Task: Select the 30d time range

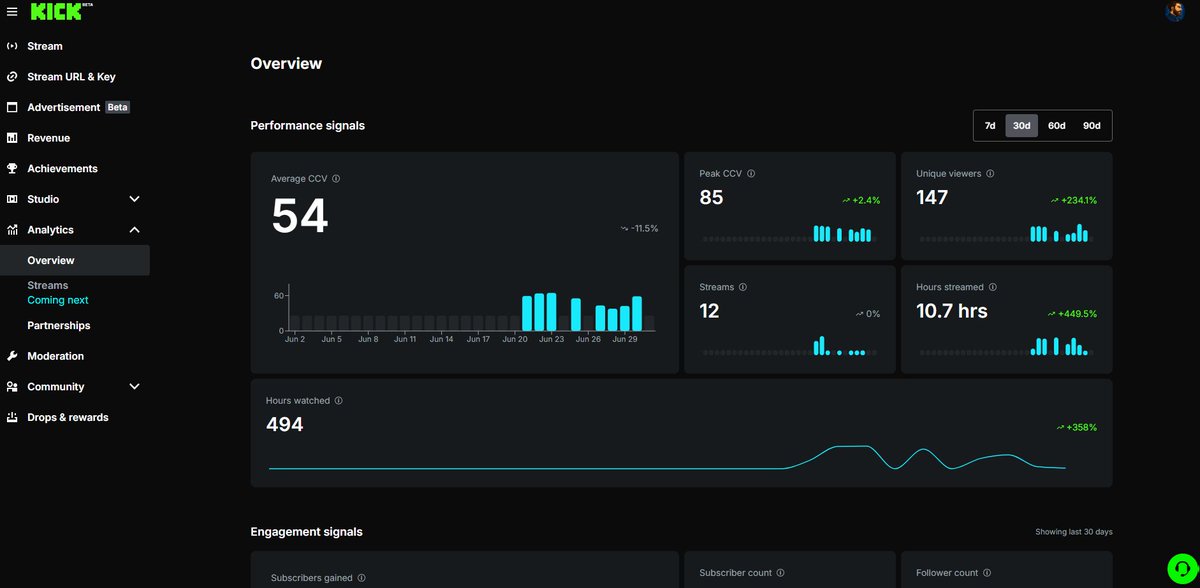Action: tap(1021, 126)
